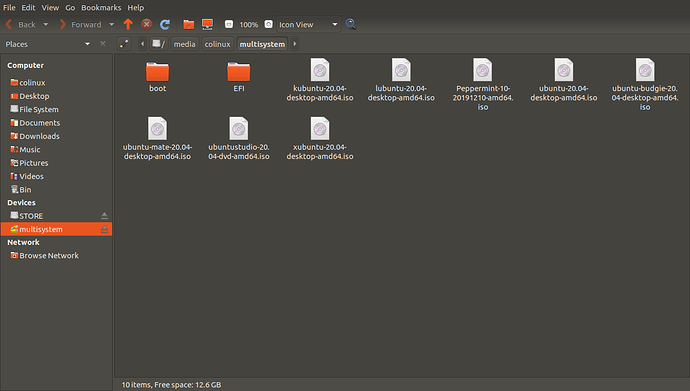Viewport: 690px width, 391px height.
Task: Go to the colinux path segment
Action: 217,44
